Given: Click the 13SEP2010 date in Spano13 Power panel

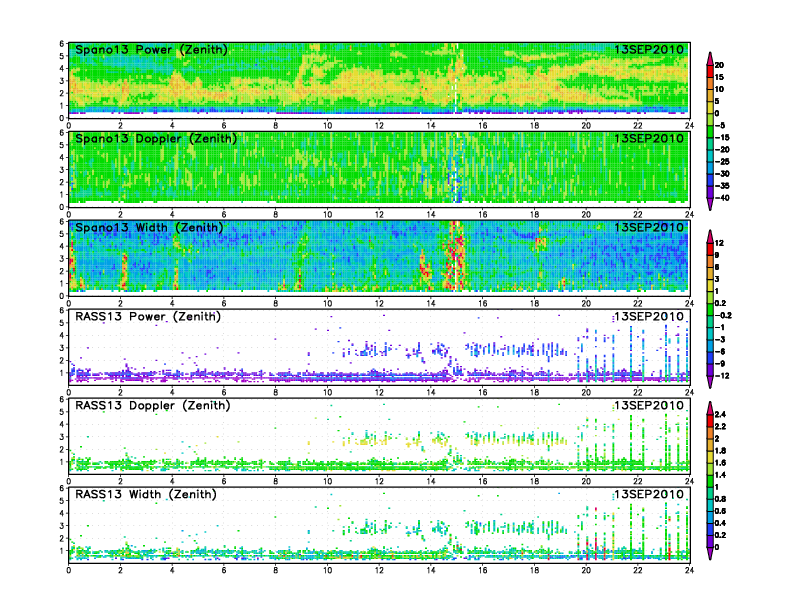Looking at the screenshot, I should (649, 49).
